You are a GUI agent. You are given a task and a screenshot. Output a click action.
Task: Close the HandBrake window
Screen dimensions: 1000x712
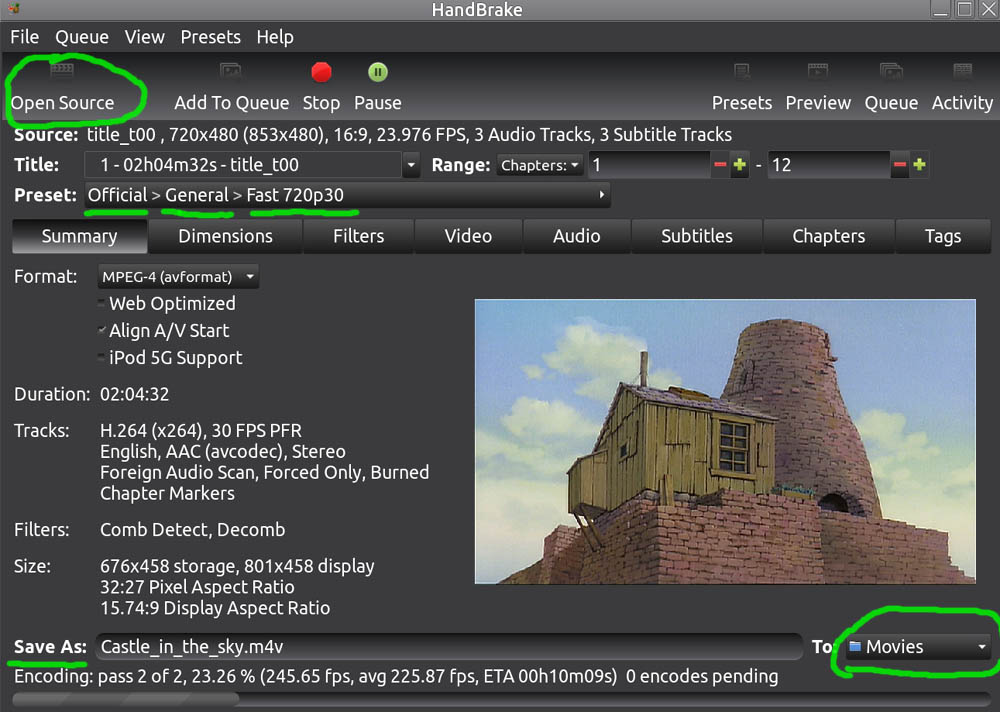989,9
